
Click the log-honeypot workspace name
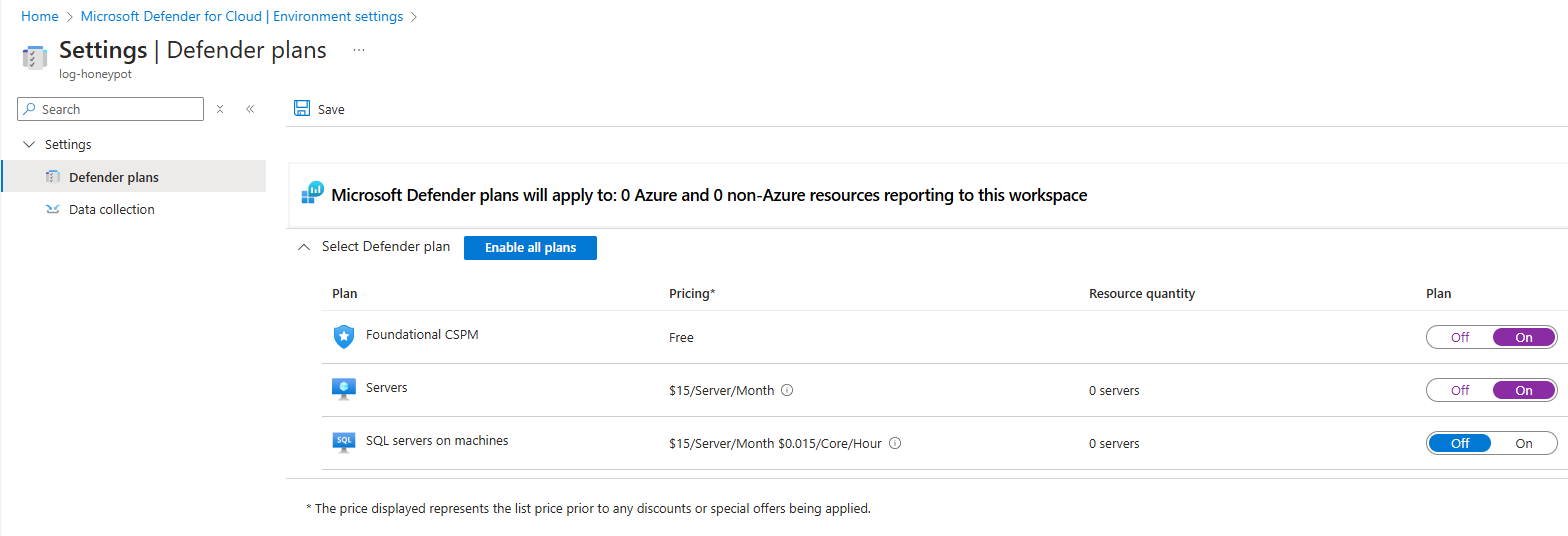pos(95,74)
